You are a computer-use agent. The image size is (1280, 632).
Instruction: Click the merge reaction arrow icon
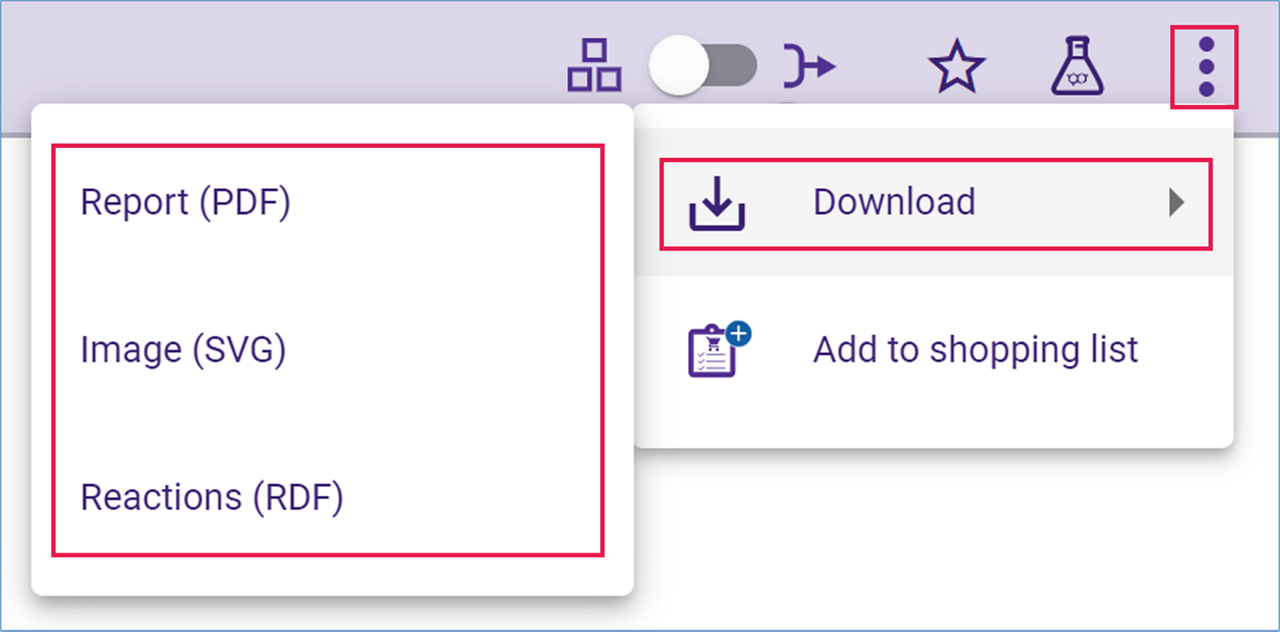[808, 67]
